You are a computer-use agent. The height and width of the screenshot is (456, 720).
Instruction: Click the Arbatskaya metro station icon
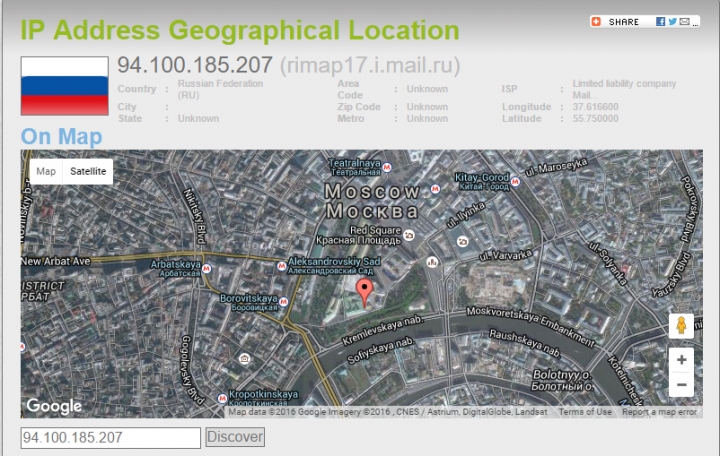(x=207, y=269)
